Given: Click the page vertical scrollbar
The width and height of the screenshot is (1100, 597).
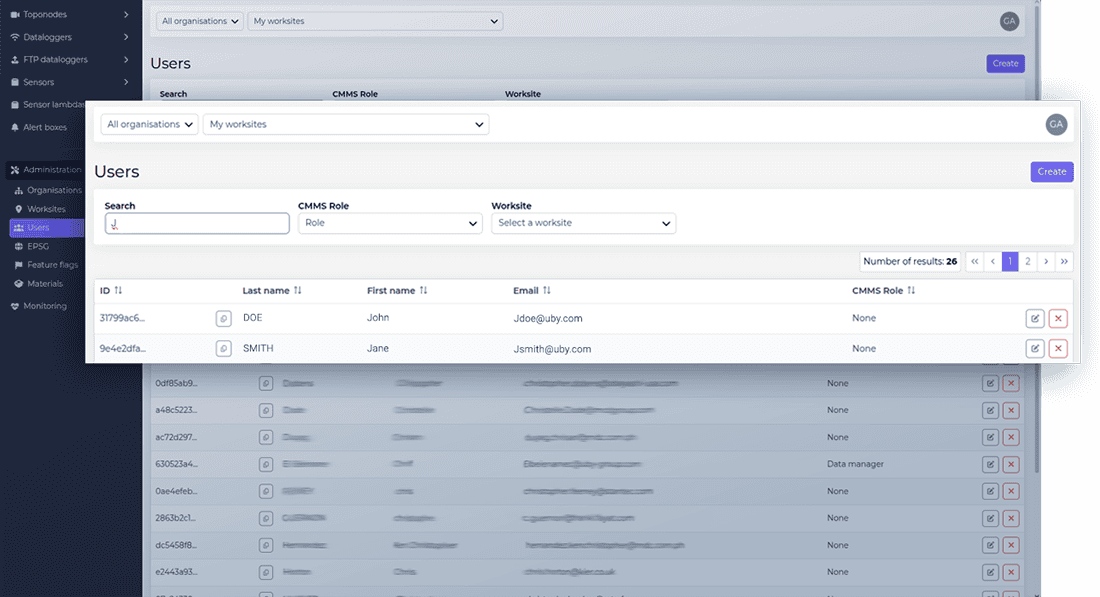Looking at the screenshot, I should (1037, 239).
